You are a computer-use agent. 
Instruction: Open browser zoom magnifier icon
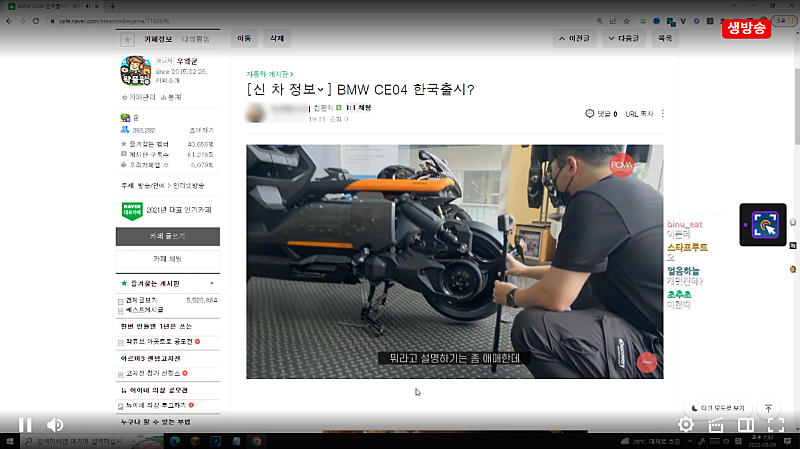point(599,21)
